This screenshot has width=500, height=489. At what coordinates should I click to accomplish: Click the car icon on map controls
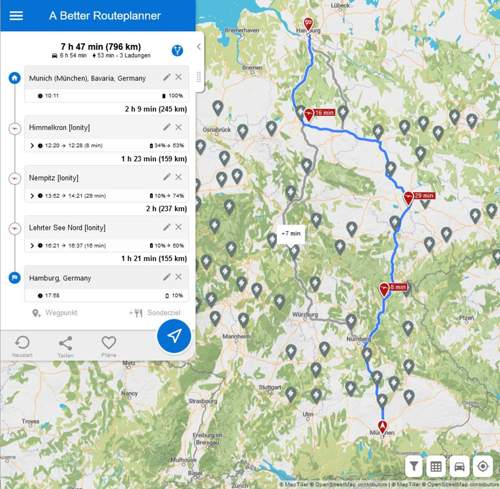(x=459, y=466)
